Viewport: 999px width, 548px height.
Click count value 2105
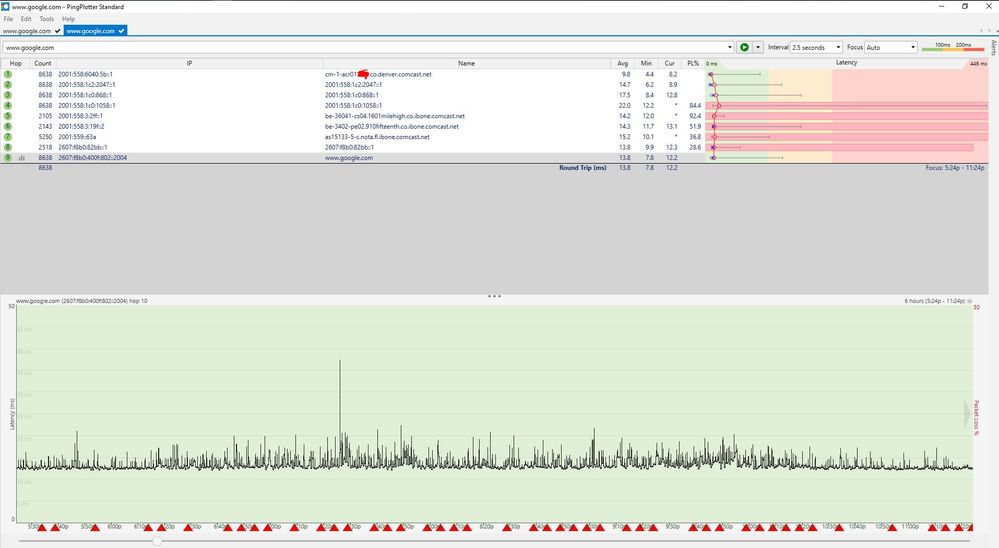point(45,116)
